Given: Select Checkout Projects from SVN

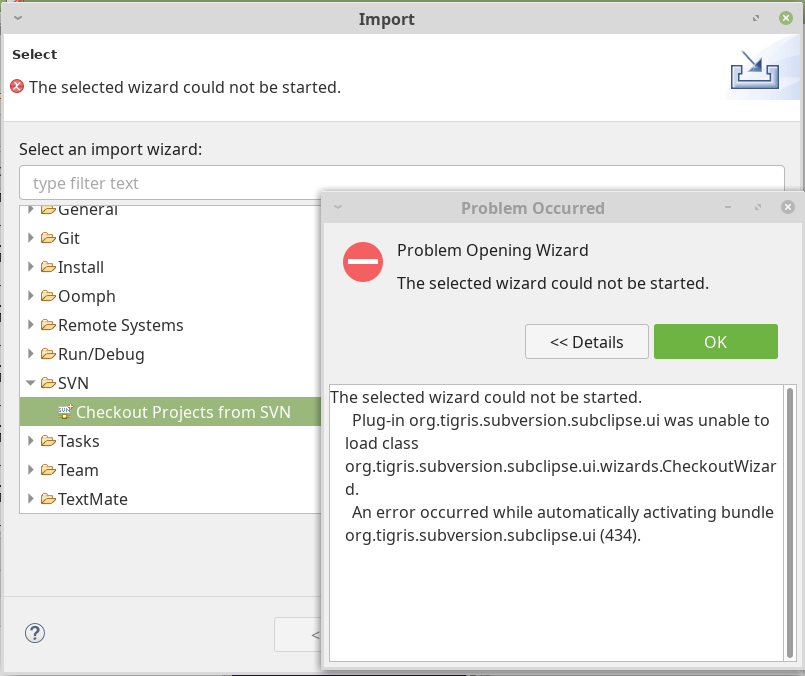Looking at the screenshot, I should pyautogui.click(x=183, y=412).
